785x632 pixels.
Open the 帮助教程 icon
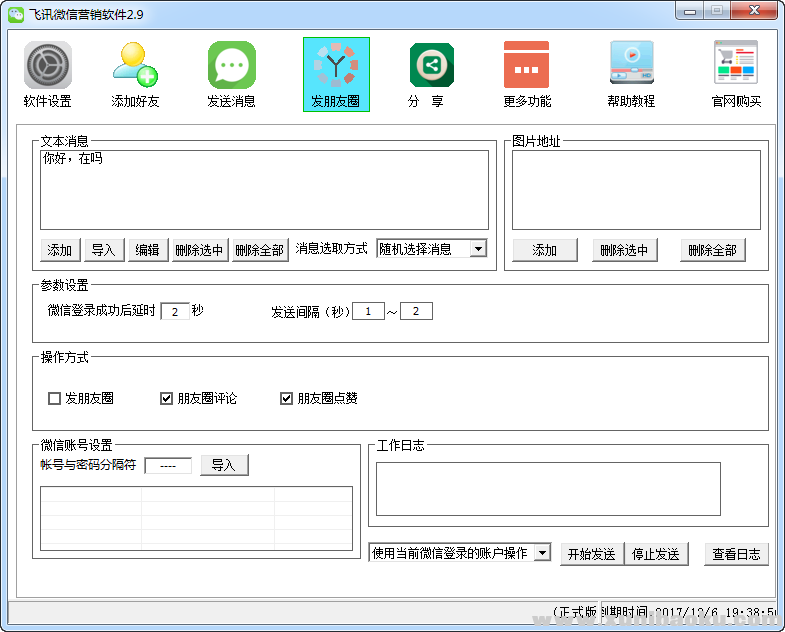tap(631, 66)
